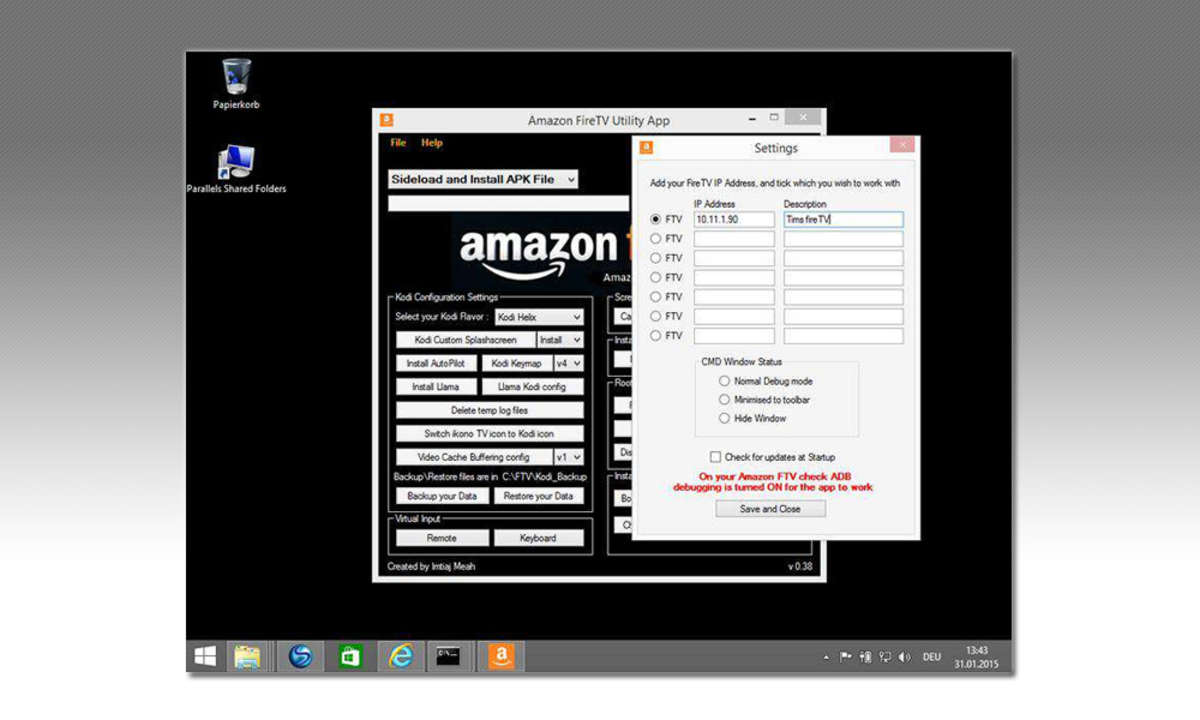Open the Windows Store taskbar icon
The height and width of the screenshot is (720, 1200).
350,656
